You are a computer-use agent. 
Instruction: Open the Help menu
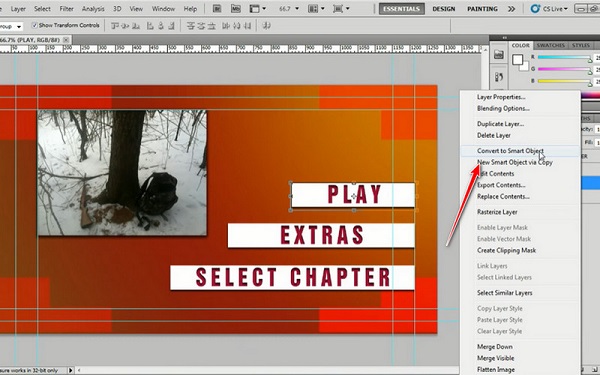pyautogui.click(x=190, y=8)
